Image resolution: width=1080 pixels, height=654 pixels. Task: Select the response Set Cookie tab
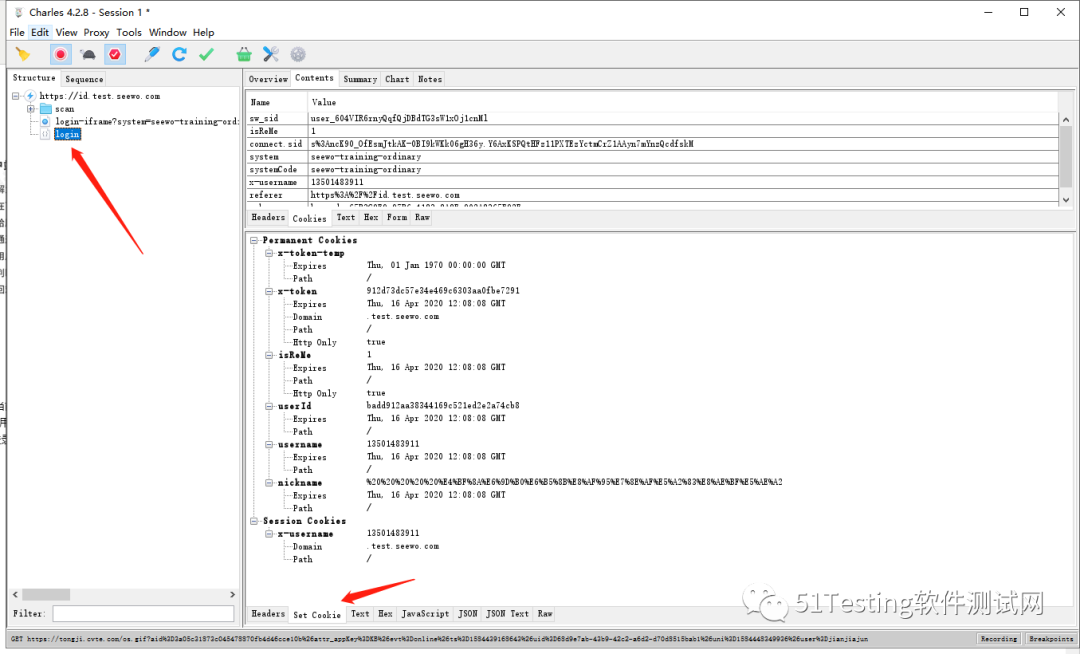click(x=317, y=615)
